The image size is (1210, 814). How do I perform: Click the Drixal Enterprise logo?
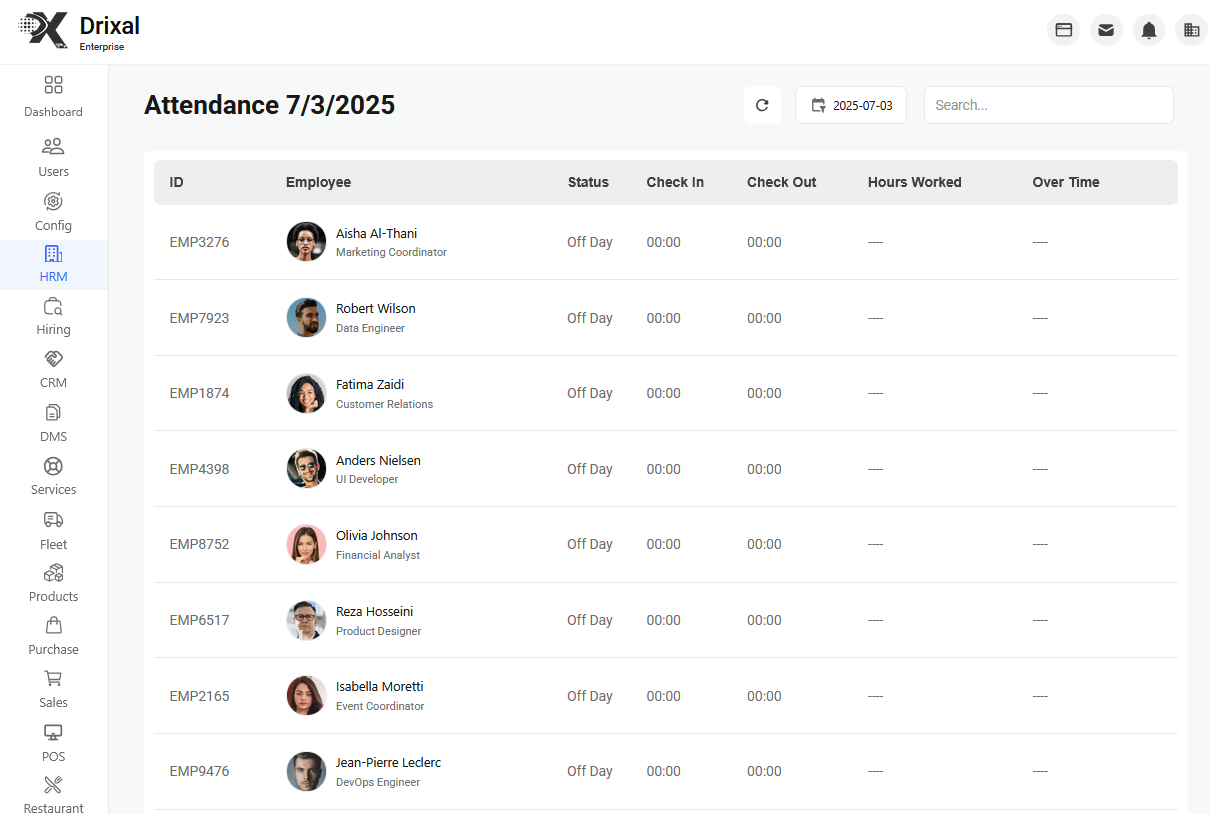click(x=78, y=28)
